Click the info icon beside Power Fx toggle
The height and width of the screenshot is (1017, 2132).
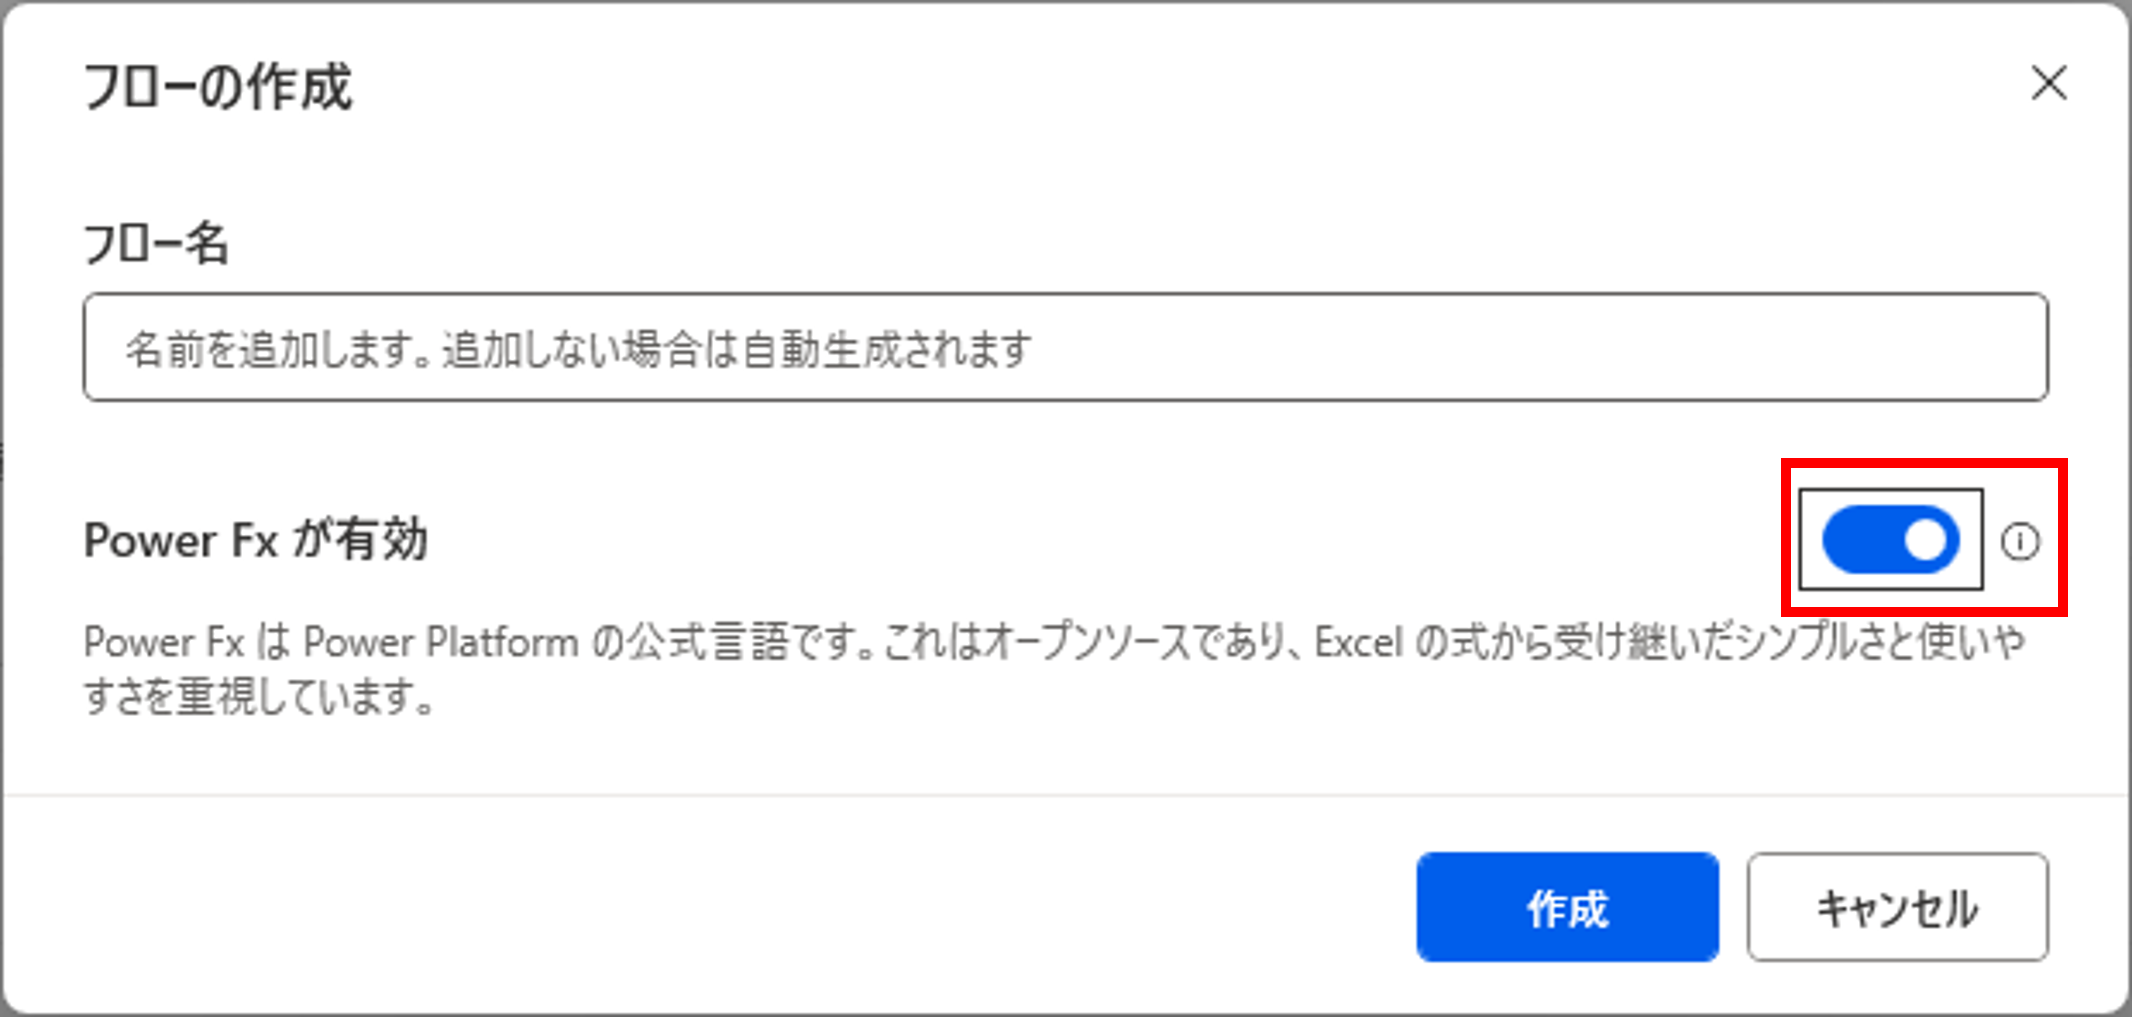pos(2019,541)
